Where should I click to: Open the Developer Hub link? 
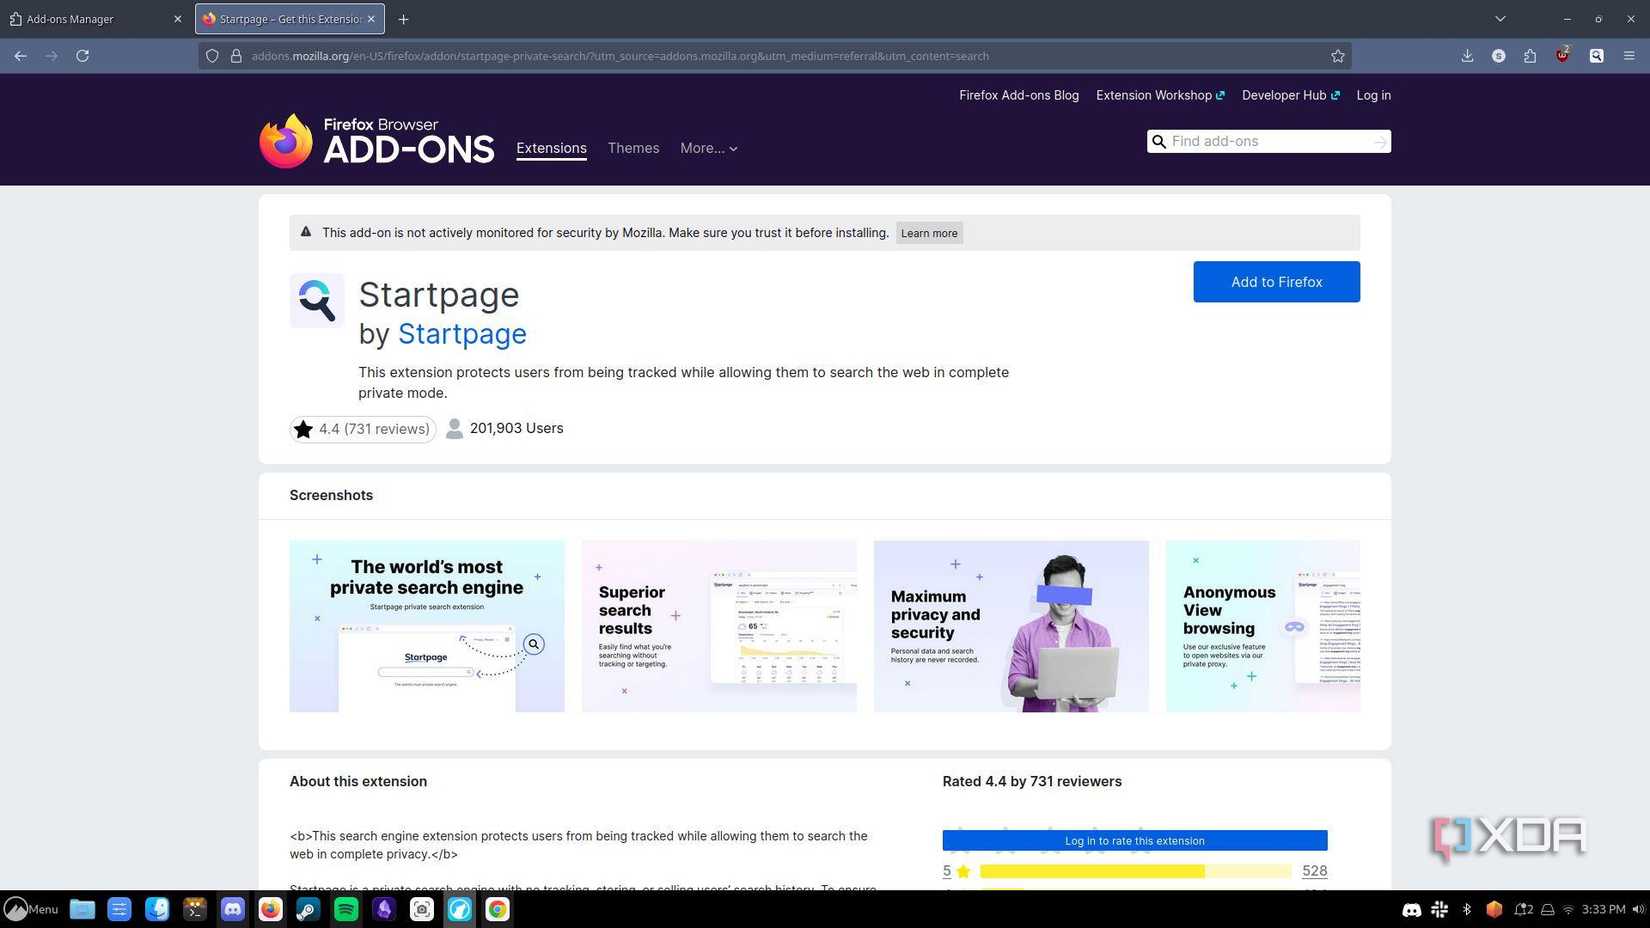pos(1290,95)
